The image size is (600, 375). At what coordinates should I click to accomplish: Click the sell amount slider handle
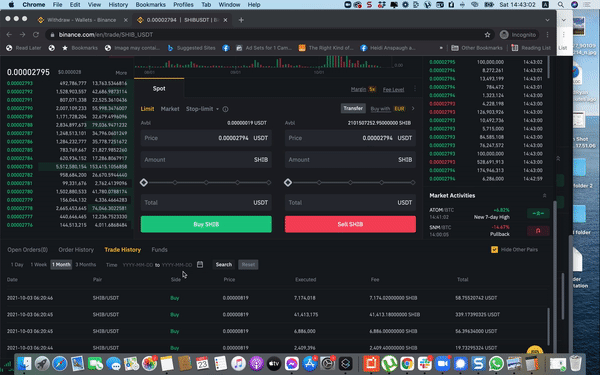click(288, 183)
